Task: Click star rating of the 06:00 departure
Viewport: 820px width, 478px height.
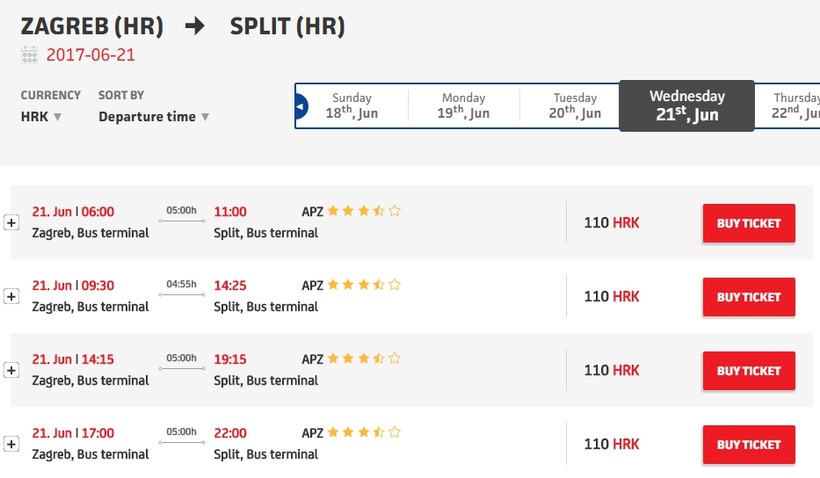Action: 364,211
